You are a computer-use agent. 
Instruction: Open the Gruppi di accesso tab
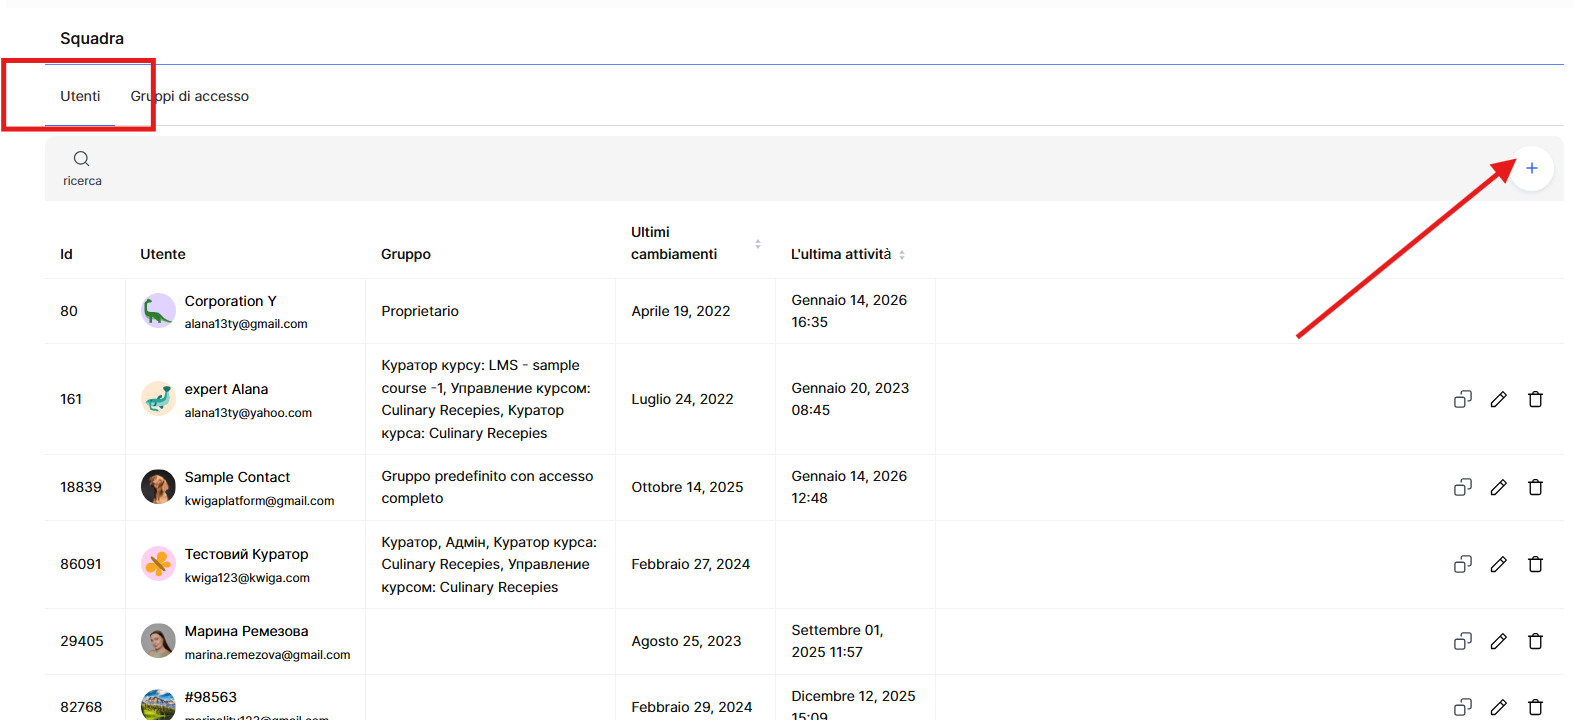[x=190, y=96]
